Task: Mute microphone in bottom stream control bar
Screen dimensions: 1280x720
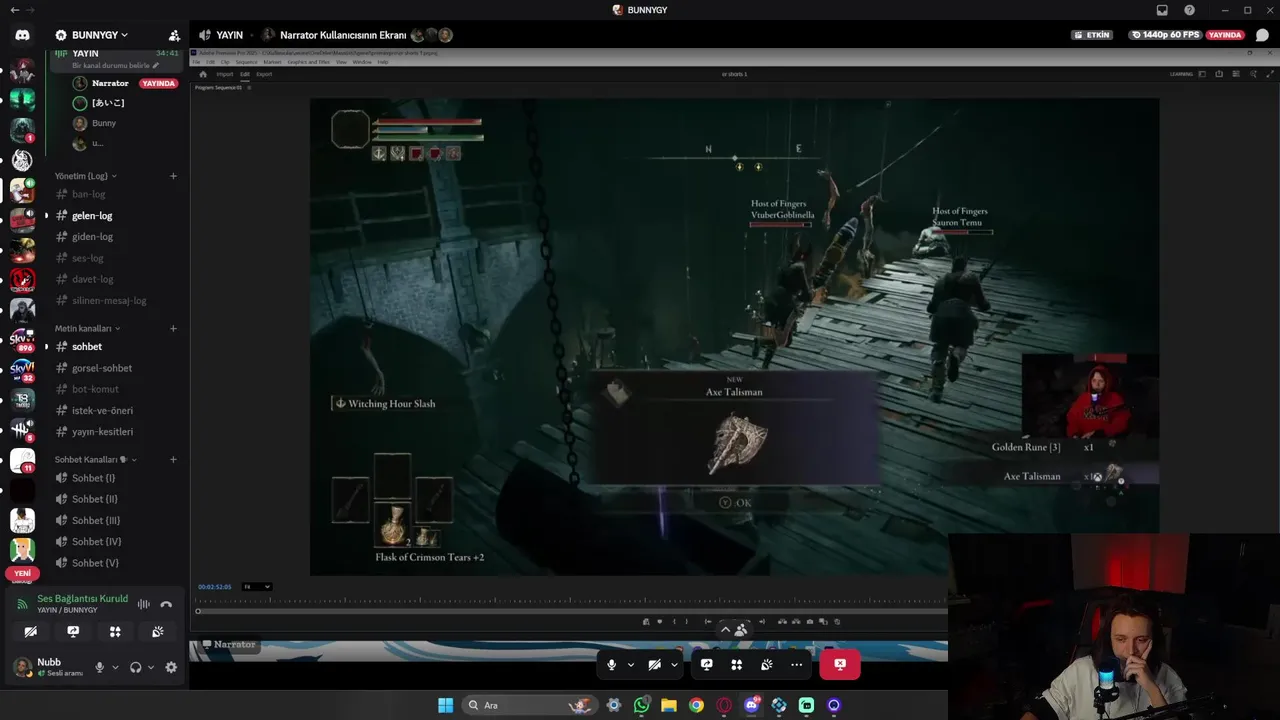Action: 611,664
